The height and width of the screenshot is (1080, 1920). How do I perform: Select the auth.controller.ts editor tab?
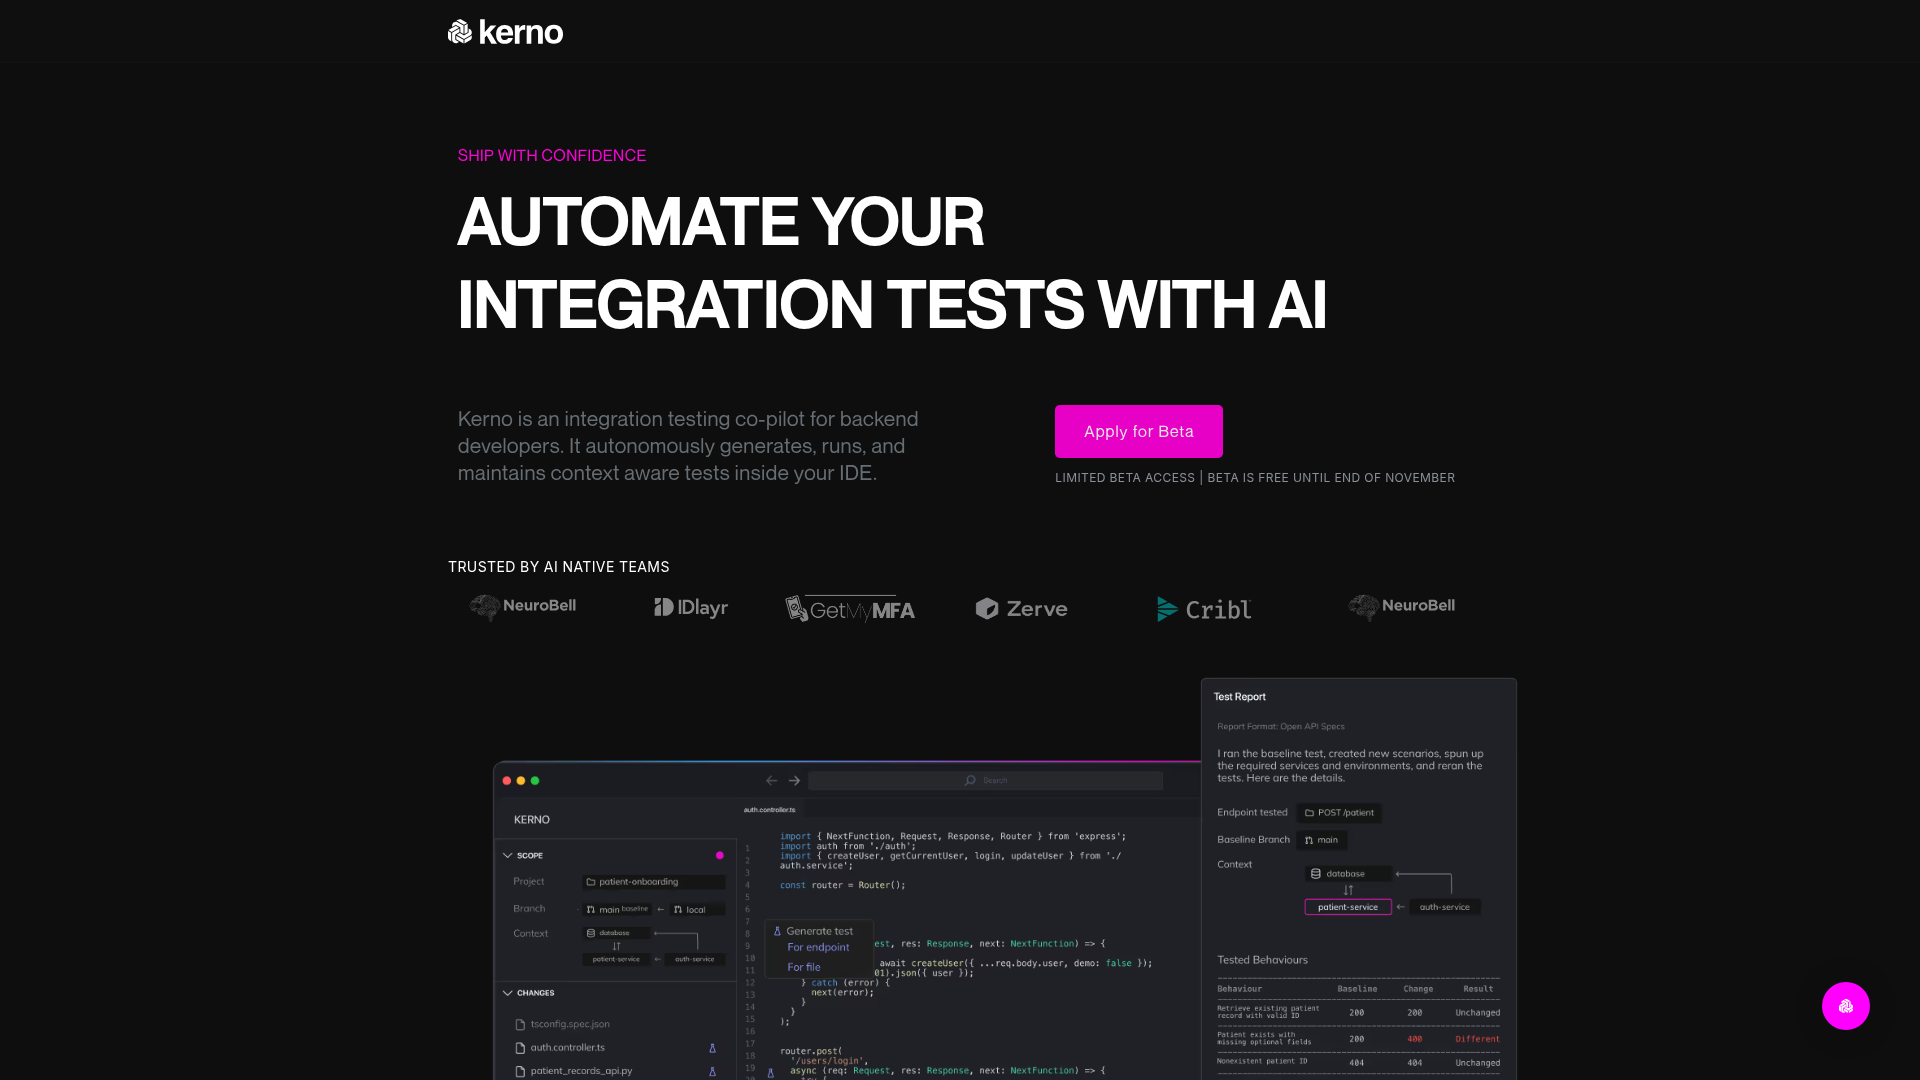point(770,808)
